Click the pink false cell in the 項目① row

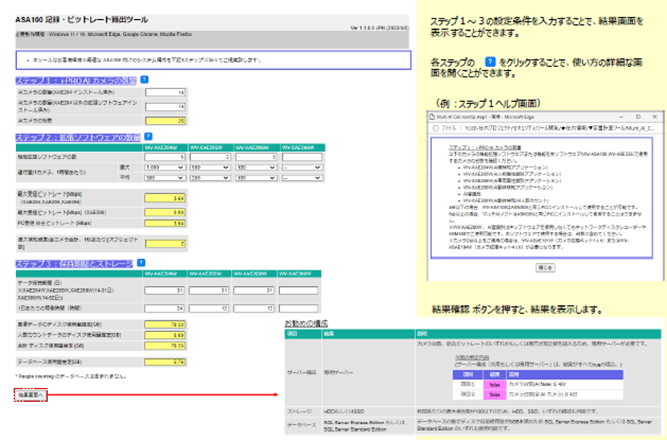click(494, 385)
